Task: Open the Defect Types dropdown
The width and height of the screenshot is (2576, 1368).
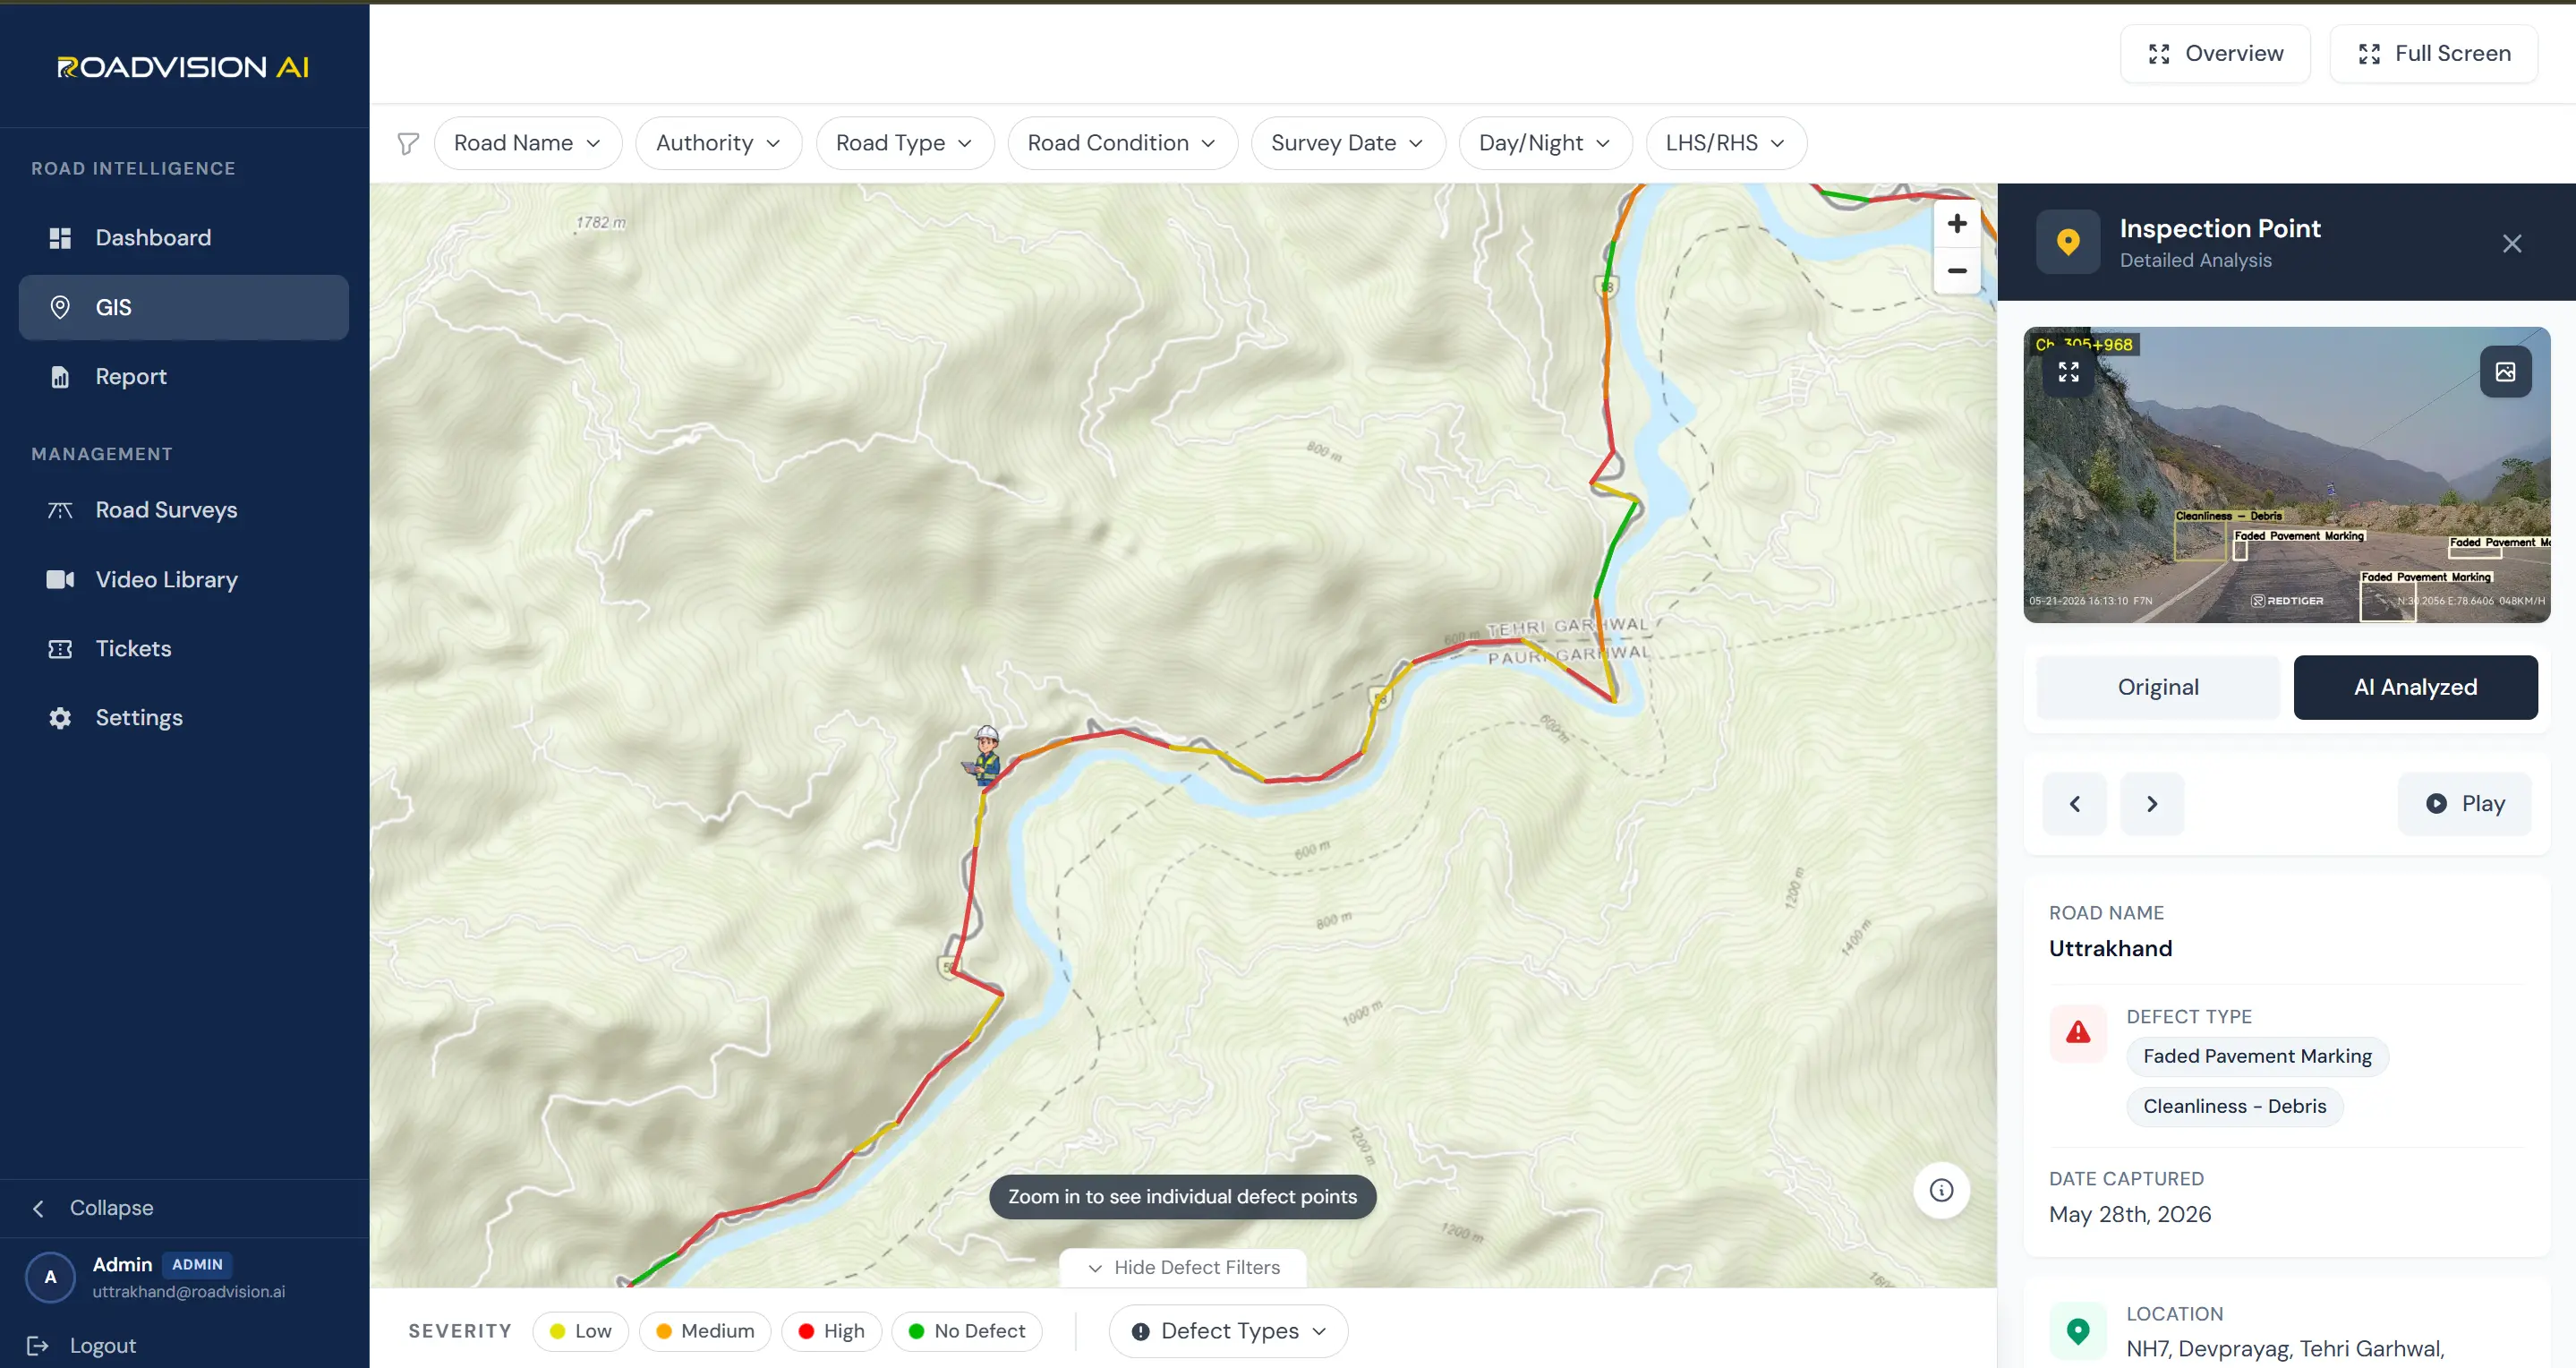Action: tap(1228, 1332)
